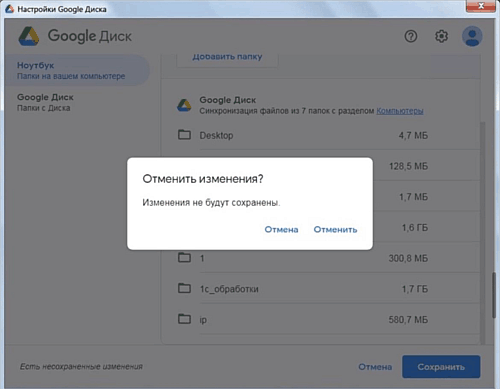Click the folder icon beside ip

184,319
